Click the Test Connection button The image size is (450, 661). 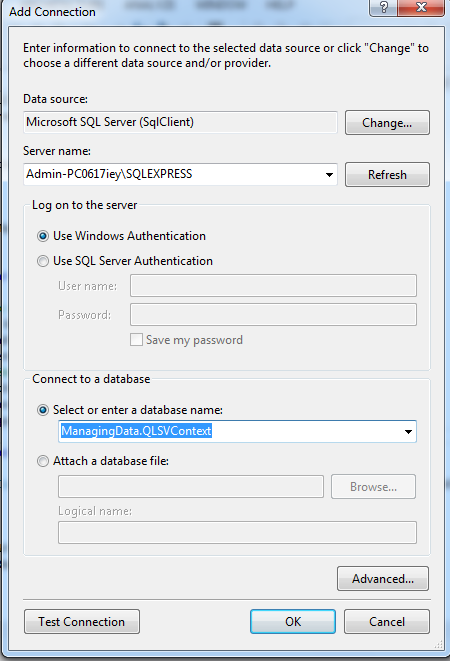click(x=82, y=622)
